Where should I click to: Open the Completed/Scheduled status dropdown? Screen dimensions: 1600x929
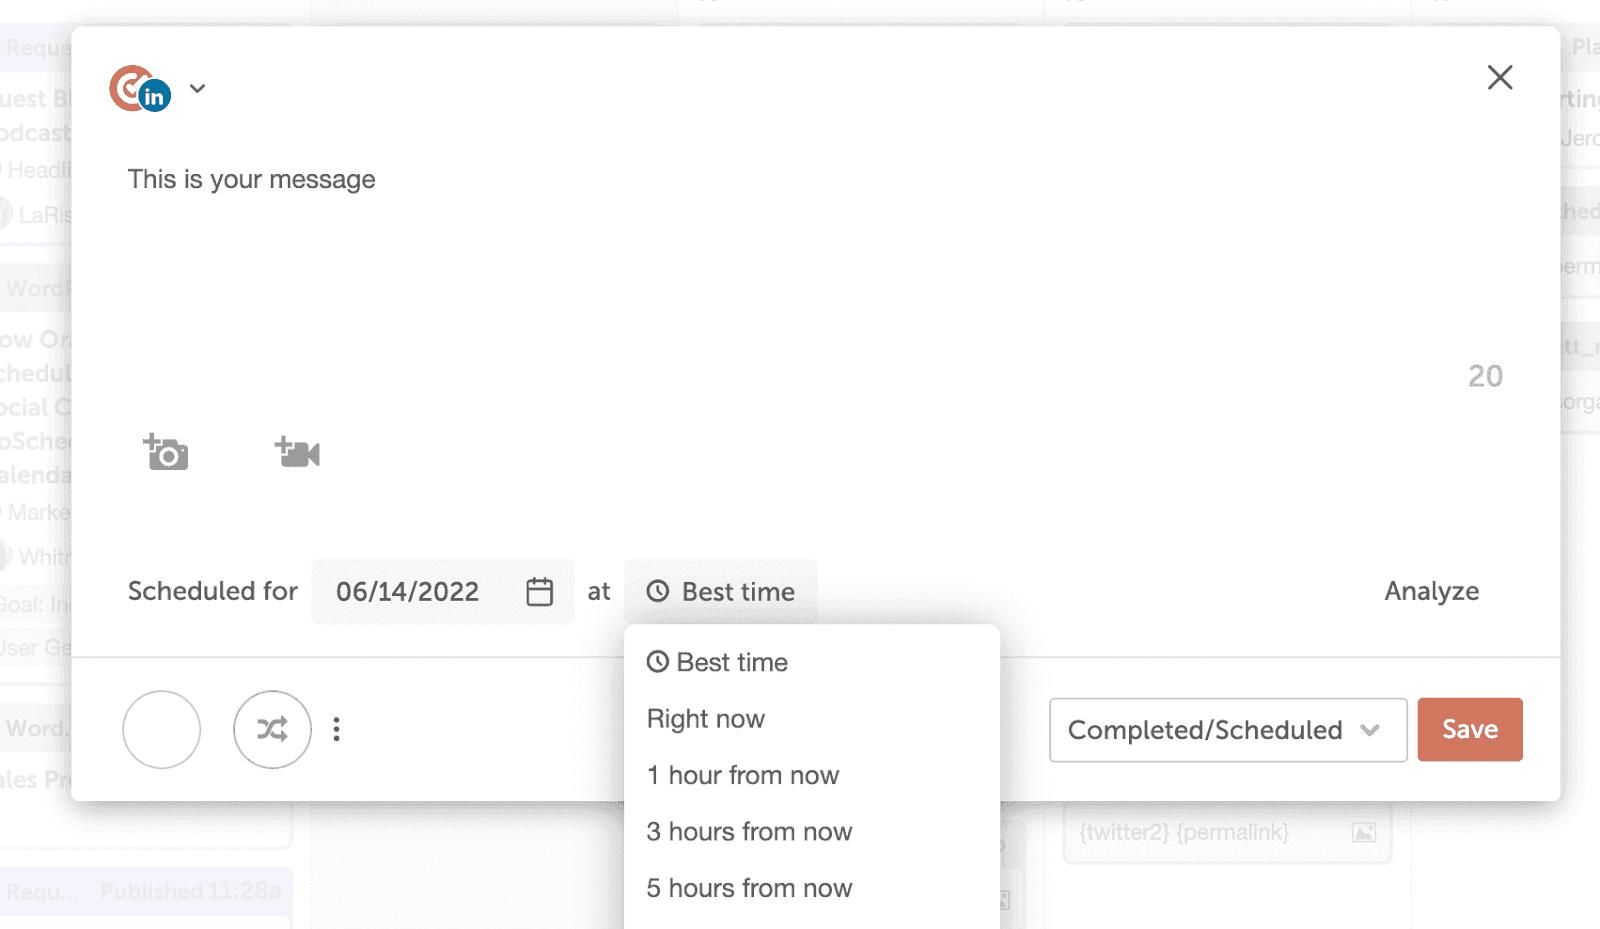(x=1228, y=730)
